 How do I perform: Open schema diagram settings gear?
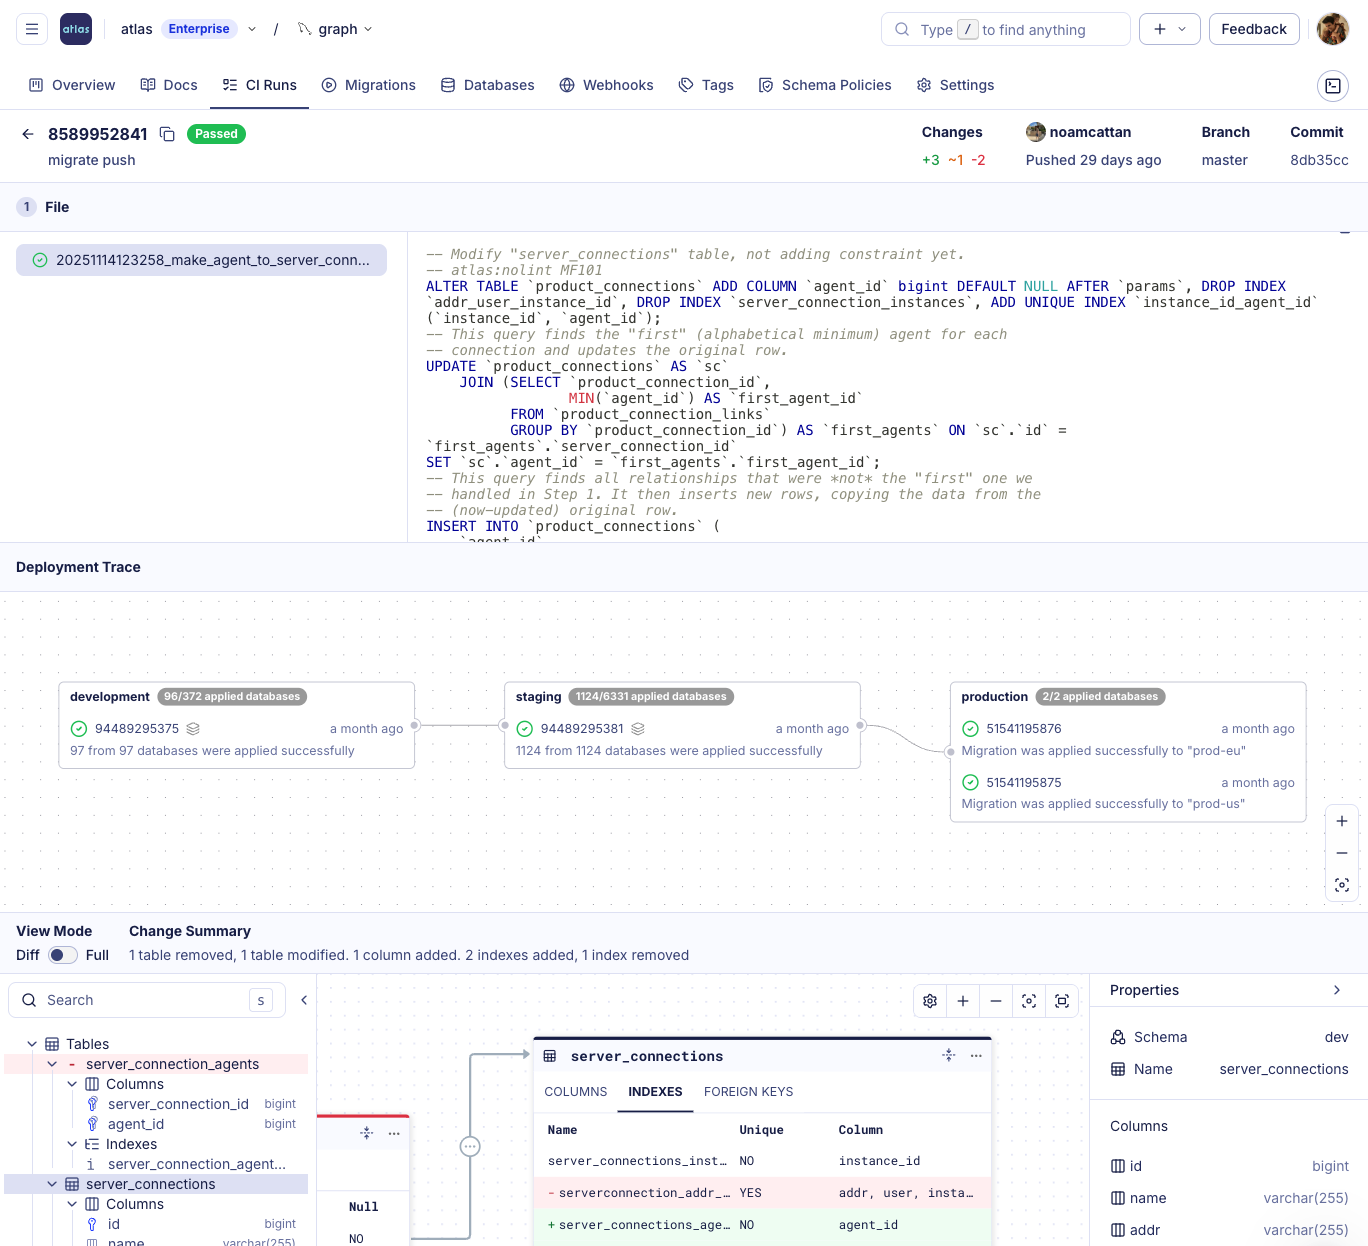coord(930,1001)
